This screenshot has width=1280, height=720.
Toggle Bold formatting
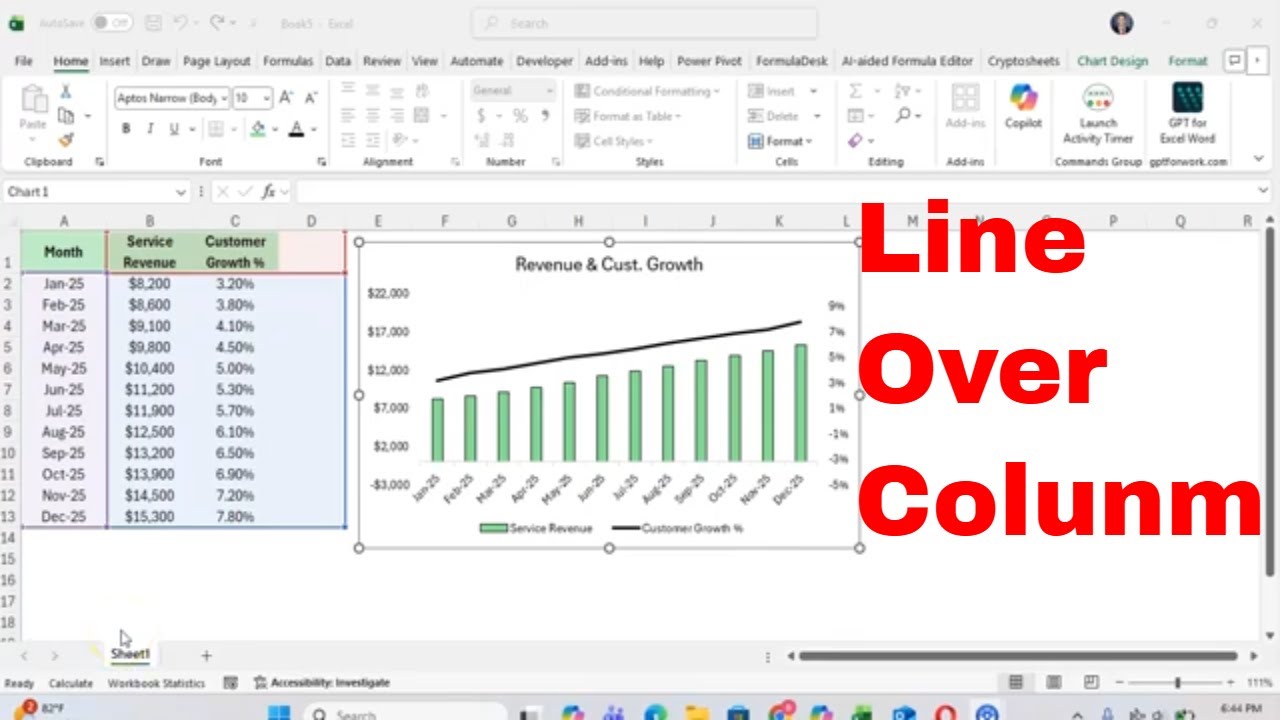point(126,129)
